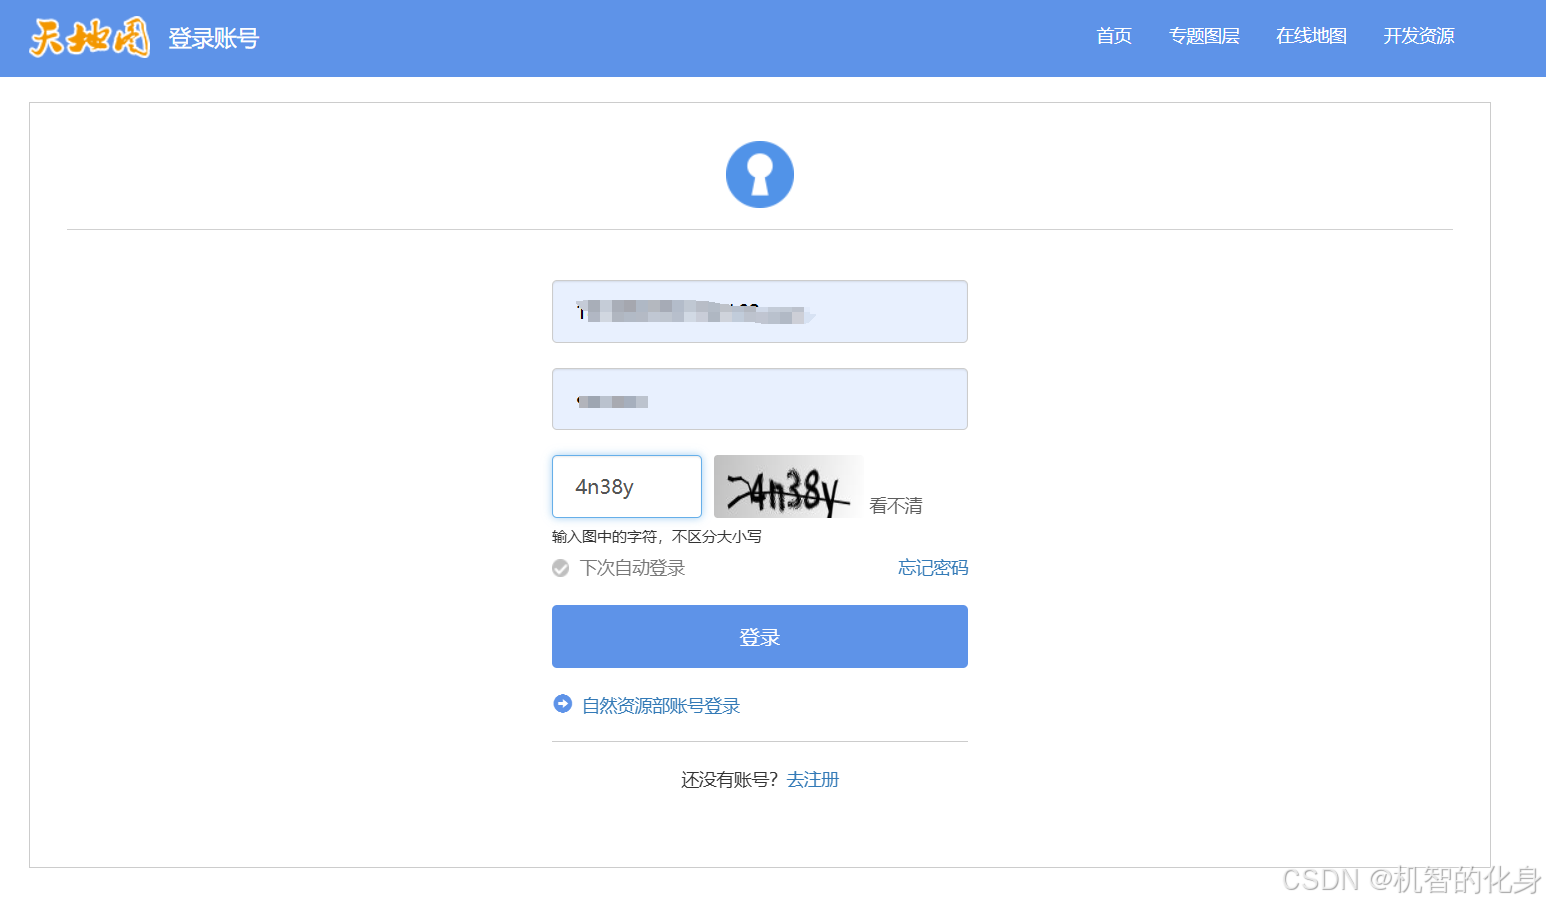Go to 在线地图 in the top navigation
The image size is (1546, 906).
pos(1311,36)
